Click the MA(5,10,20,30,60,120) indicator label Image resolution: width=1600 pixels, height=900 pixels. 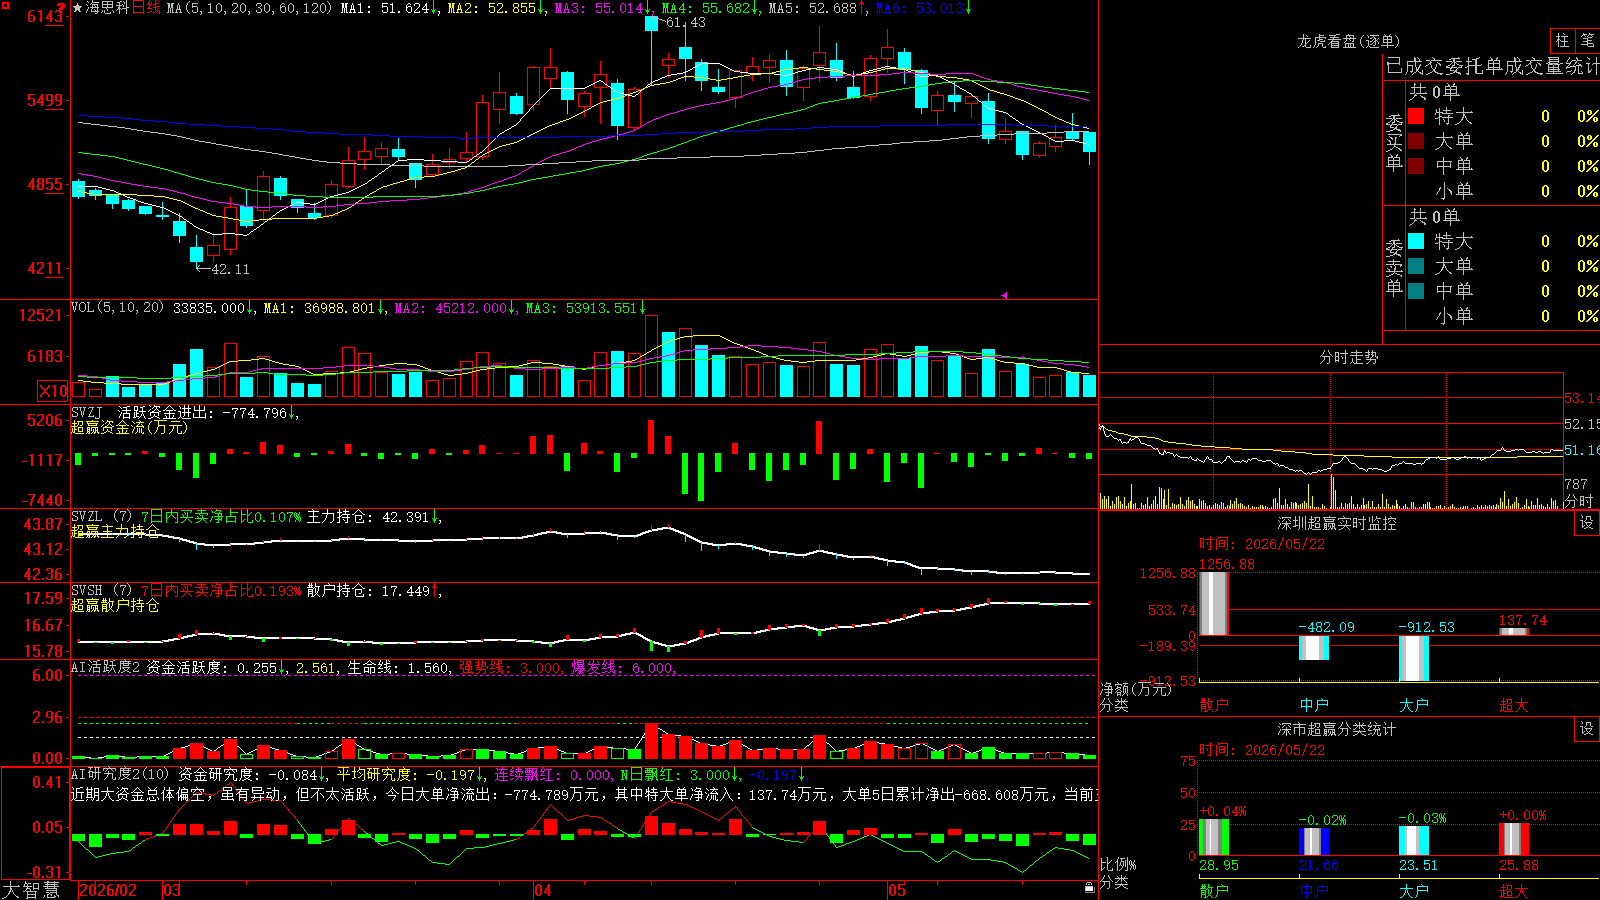[249, 8]
